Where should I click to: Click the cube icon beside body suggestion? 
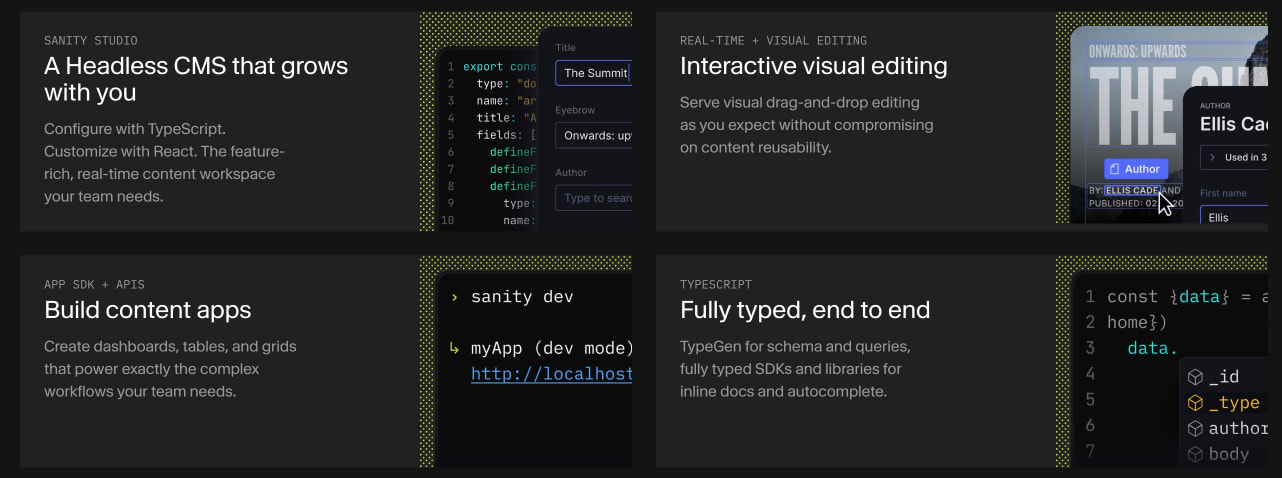(1195, 454)
